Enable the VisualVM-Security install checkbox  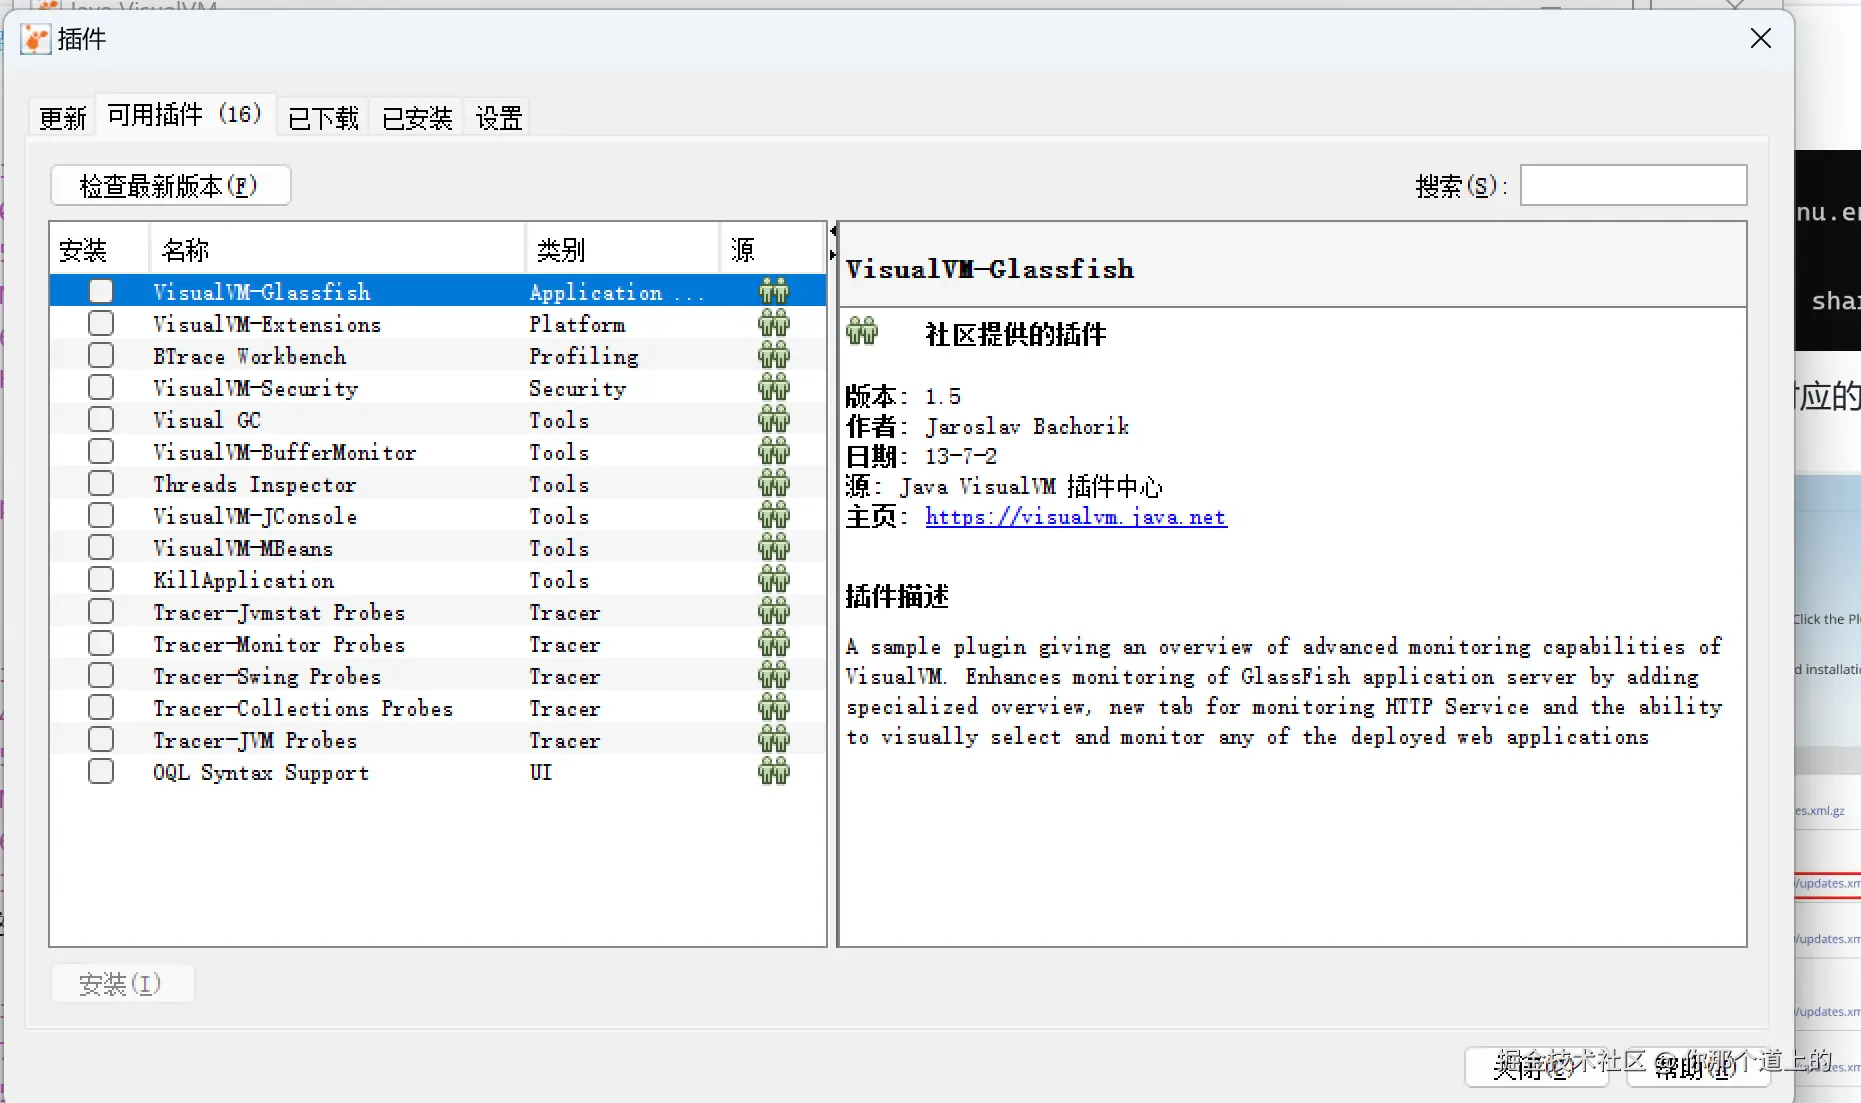[101, 387]
